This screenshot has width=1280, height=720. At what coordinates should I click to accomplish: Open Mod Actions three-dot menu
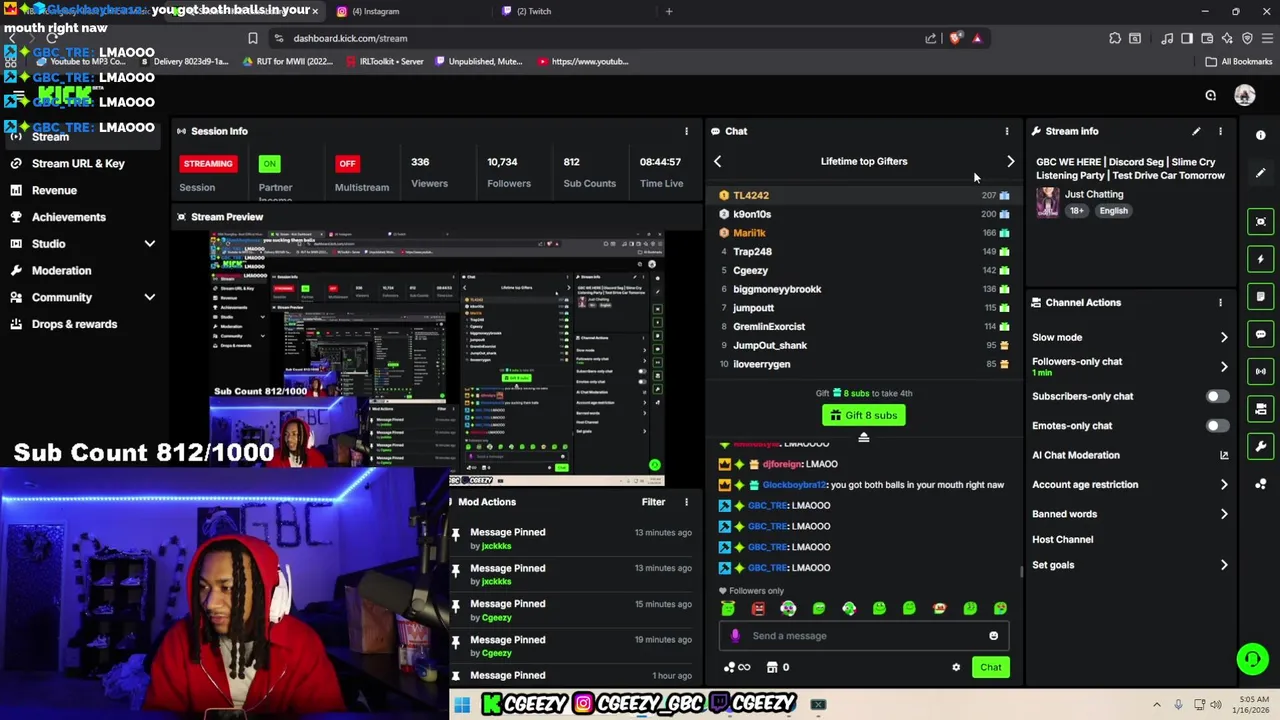(686, 502)
